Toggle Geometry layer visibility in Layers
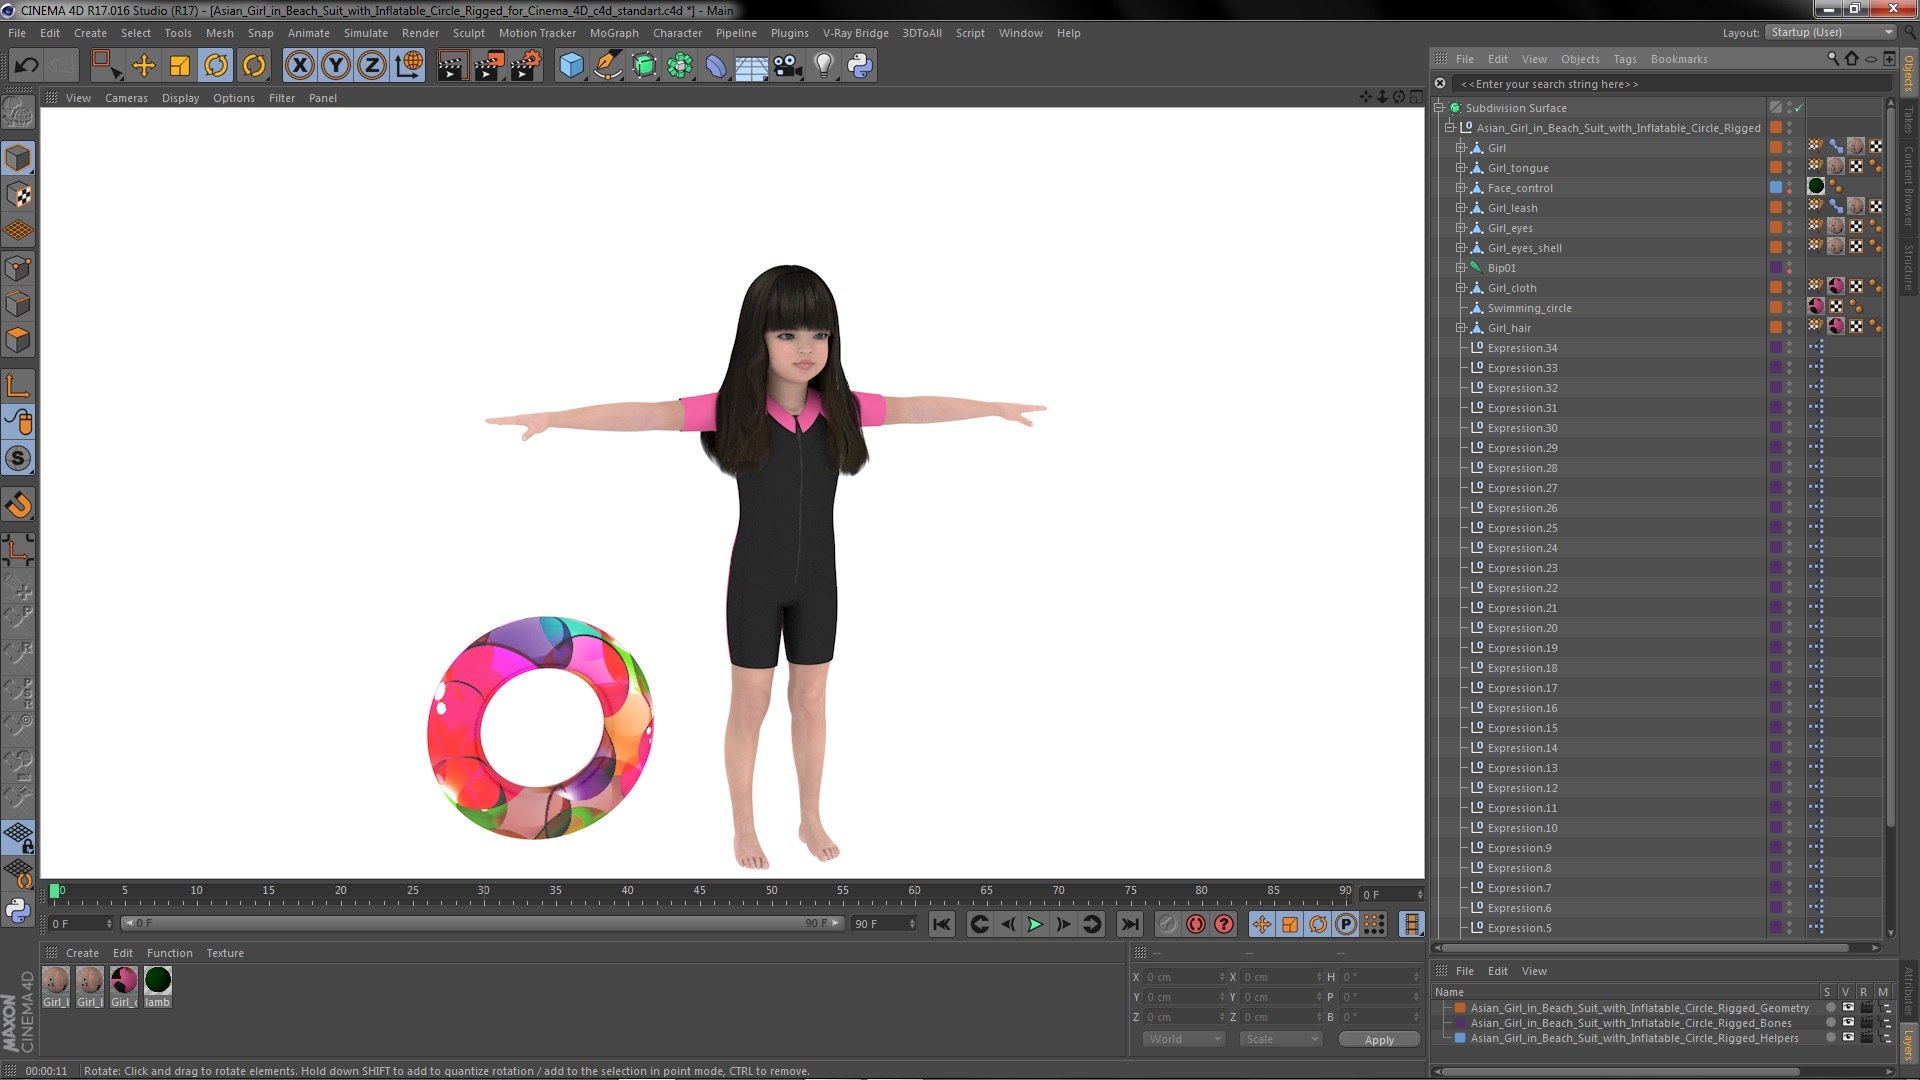Viewport: 1920px width, 1080px height. (1848, 1008)
